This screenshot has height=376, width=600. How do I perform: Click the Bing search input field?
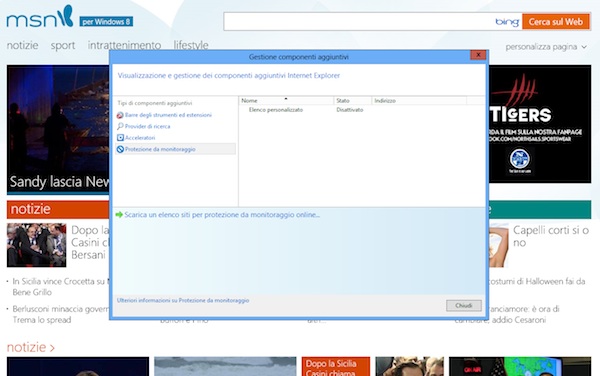359,21
